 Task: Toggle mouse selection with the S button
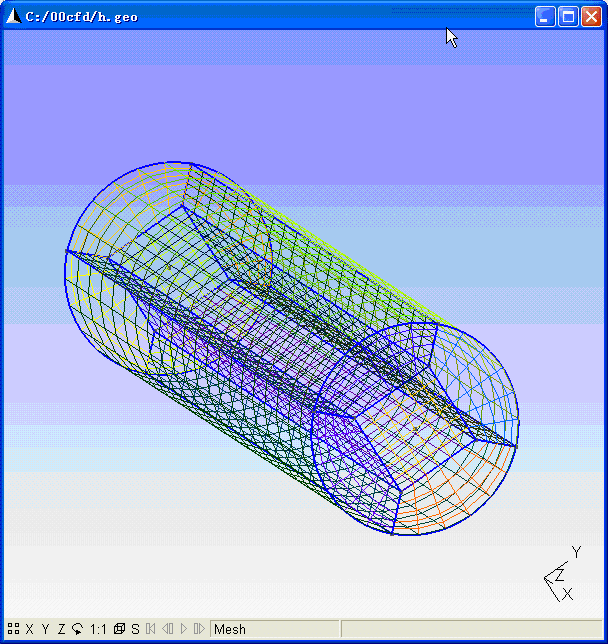click(135, 629)
